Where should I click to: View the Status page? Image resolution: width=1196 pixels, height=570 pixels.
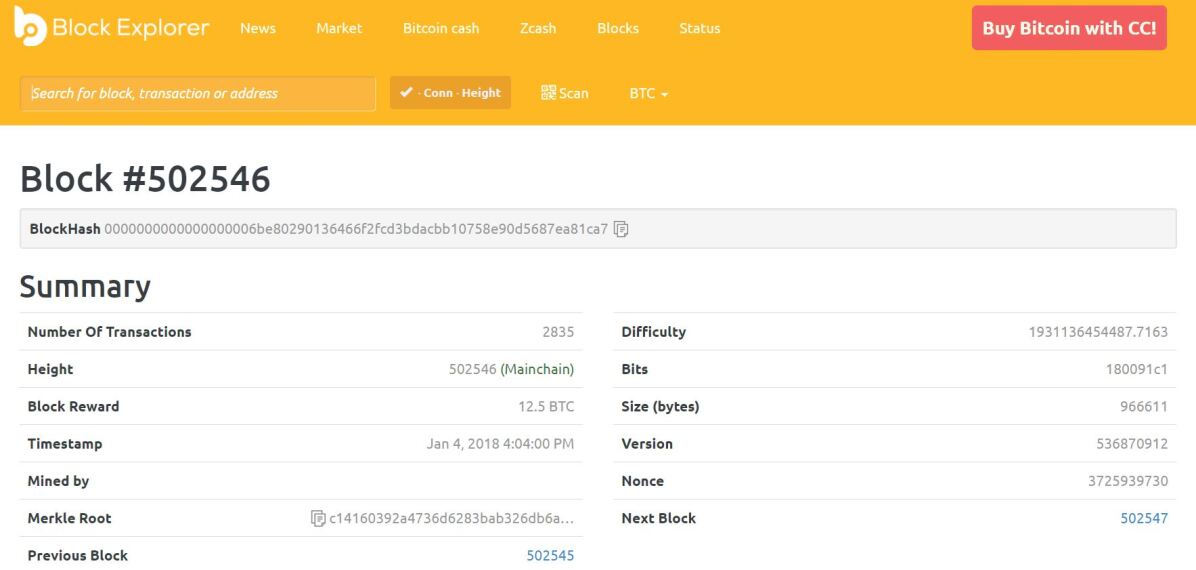(x=699, y=28)
